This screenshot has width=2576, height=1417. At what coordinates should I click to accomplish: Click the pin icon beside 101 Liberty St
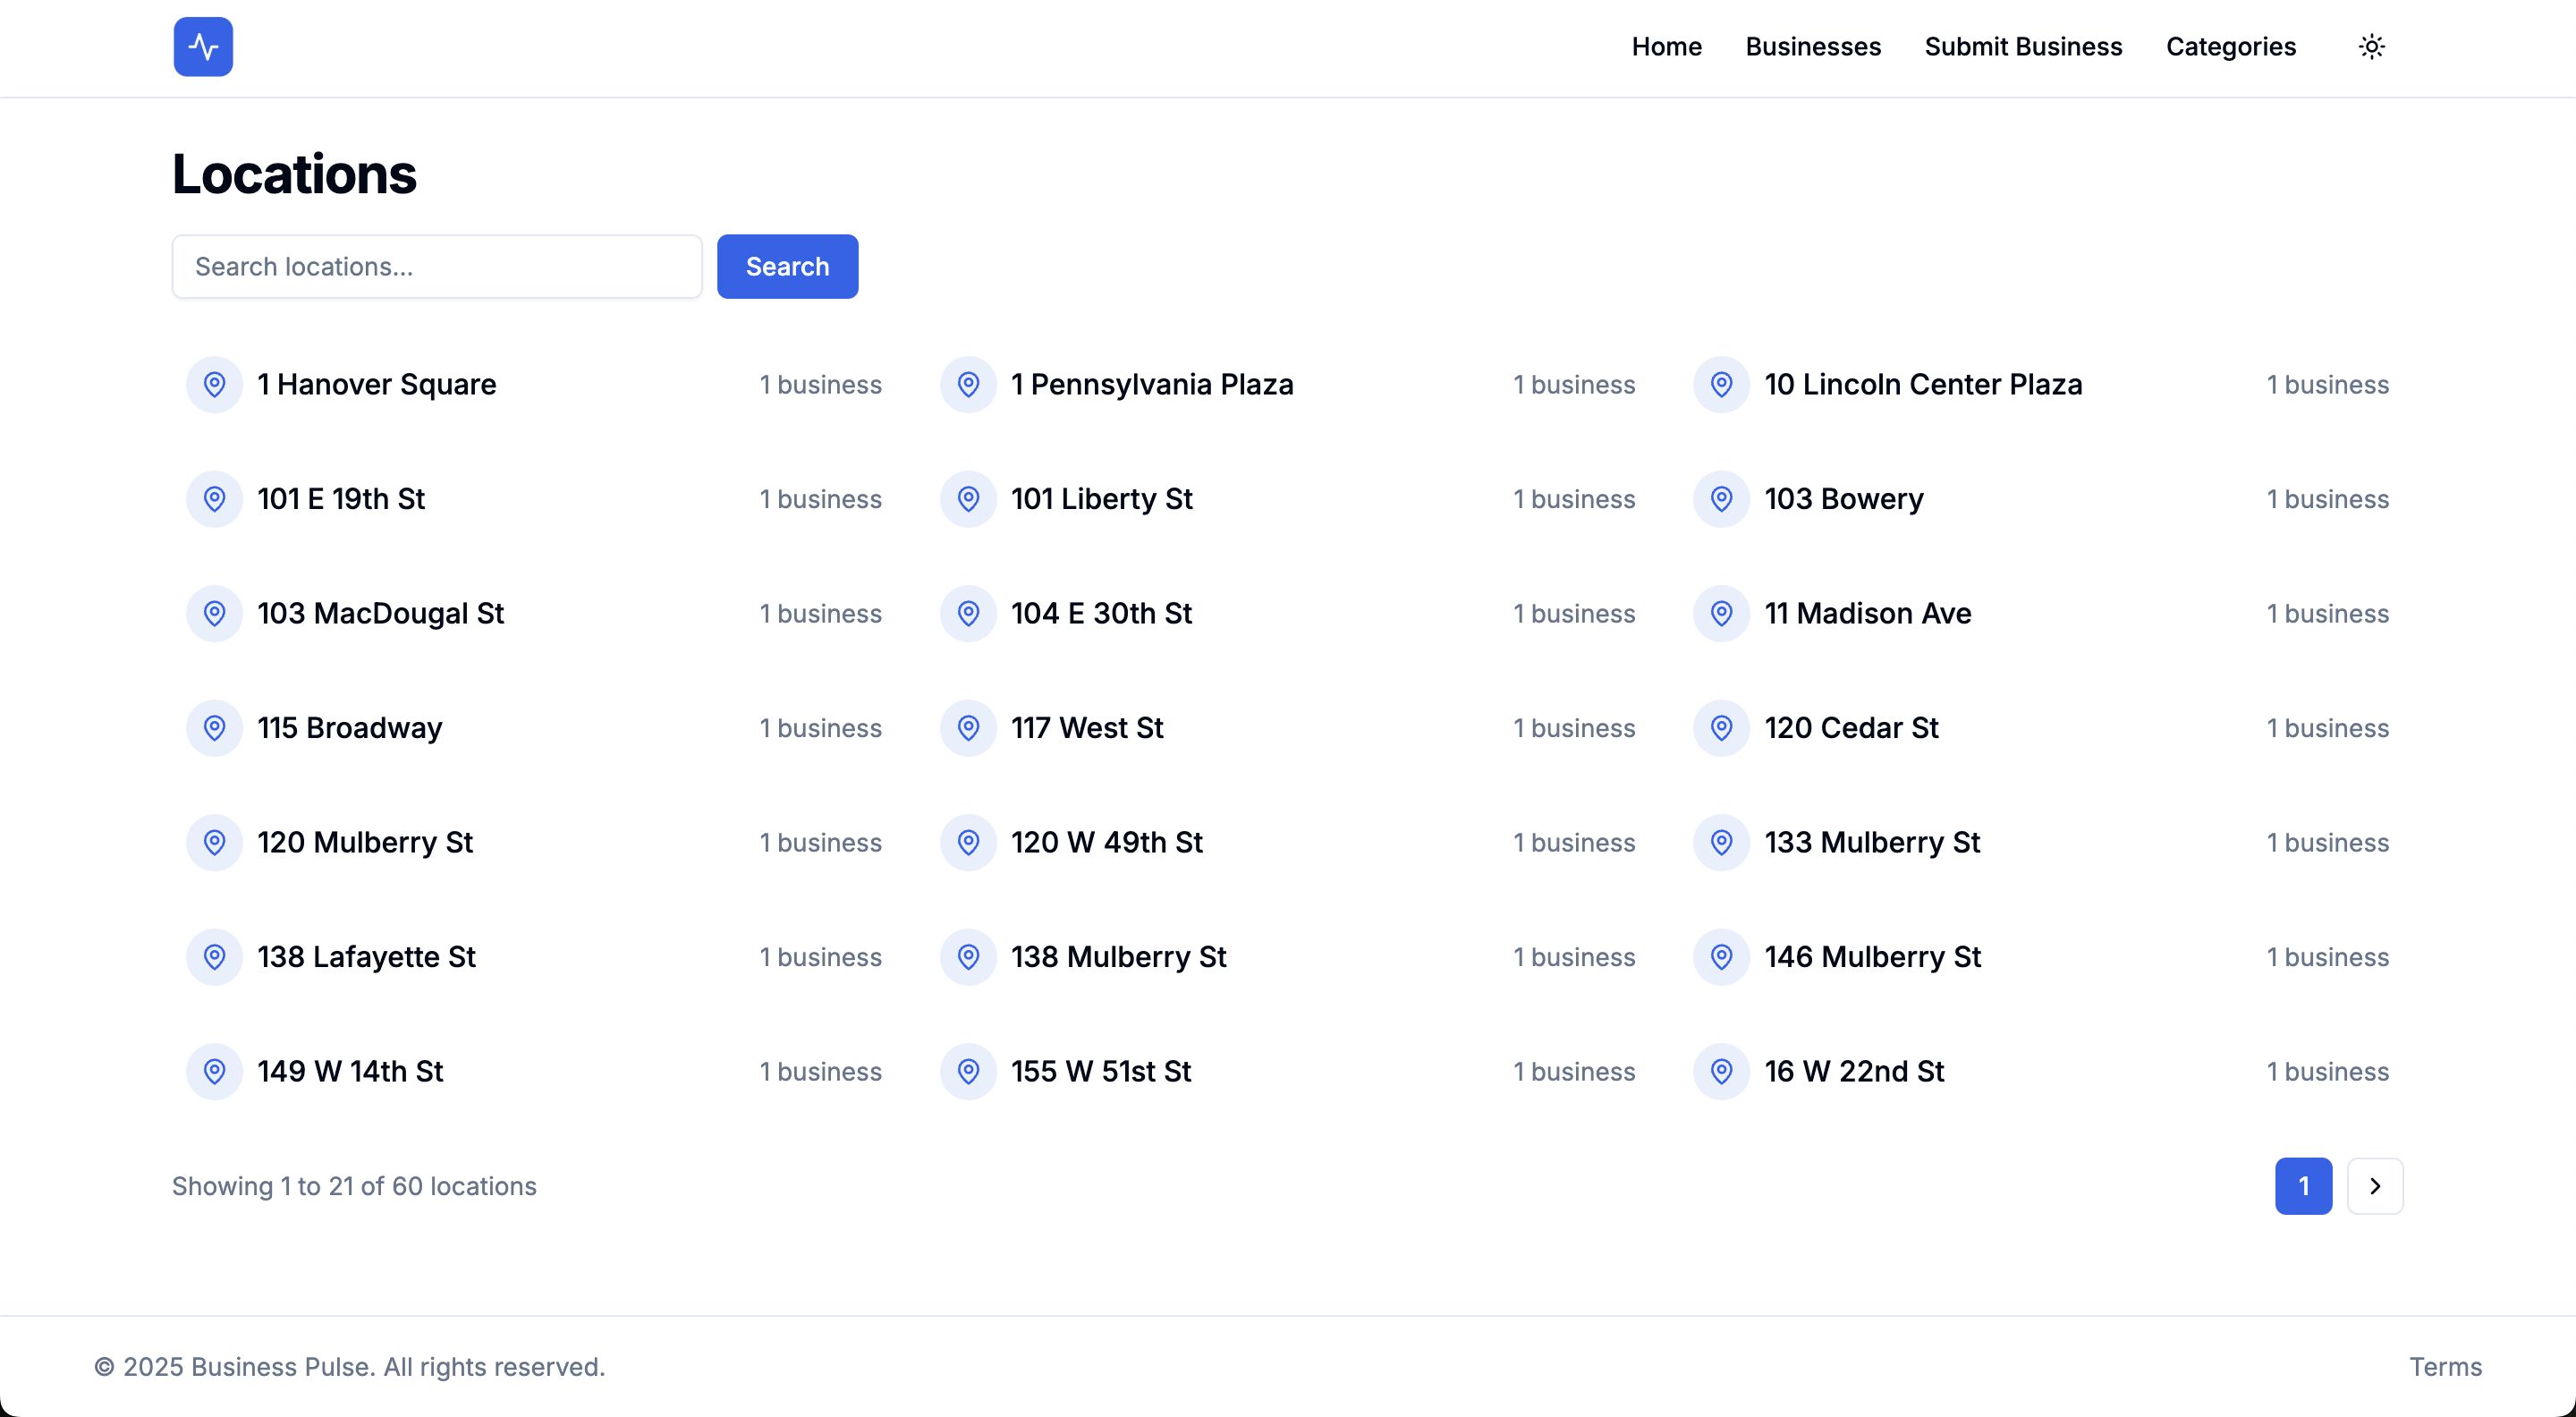(968, 499)
